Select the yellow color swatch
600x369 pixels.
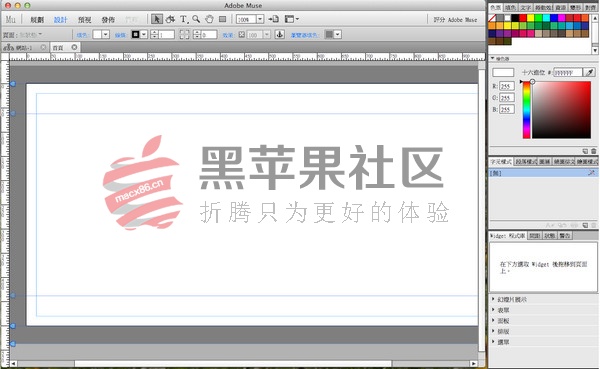coord(530,18)
